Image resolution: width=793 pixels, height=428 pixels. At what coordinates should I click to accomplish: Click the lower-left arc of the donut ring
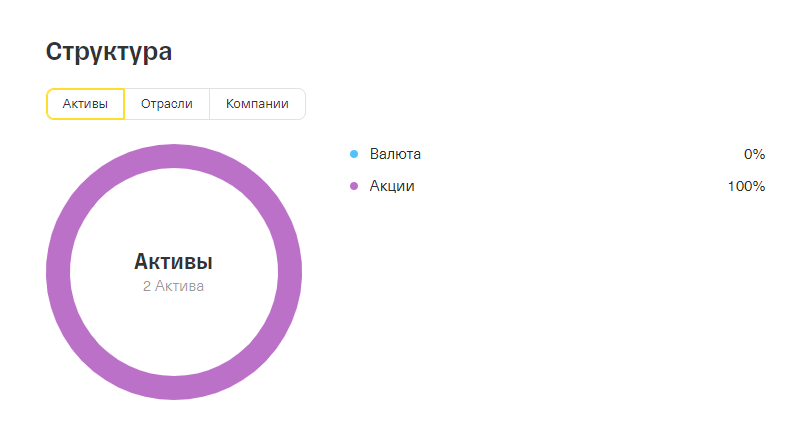coord(92,354)
